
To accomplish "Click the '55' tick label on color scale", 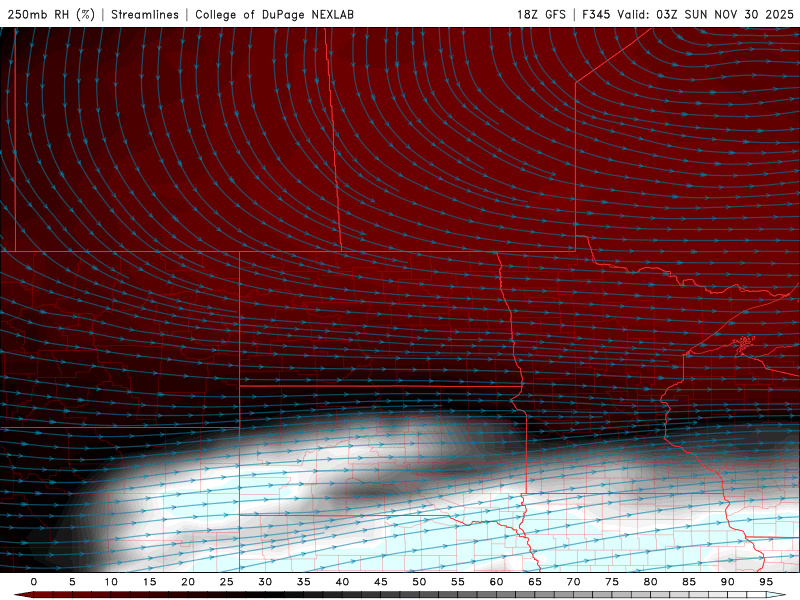I will [458, 582].
